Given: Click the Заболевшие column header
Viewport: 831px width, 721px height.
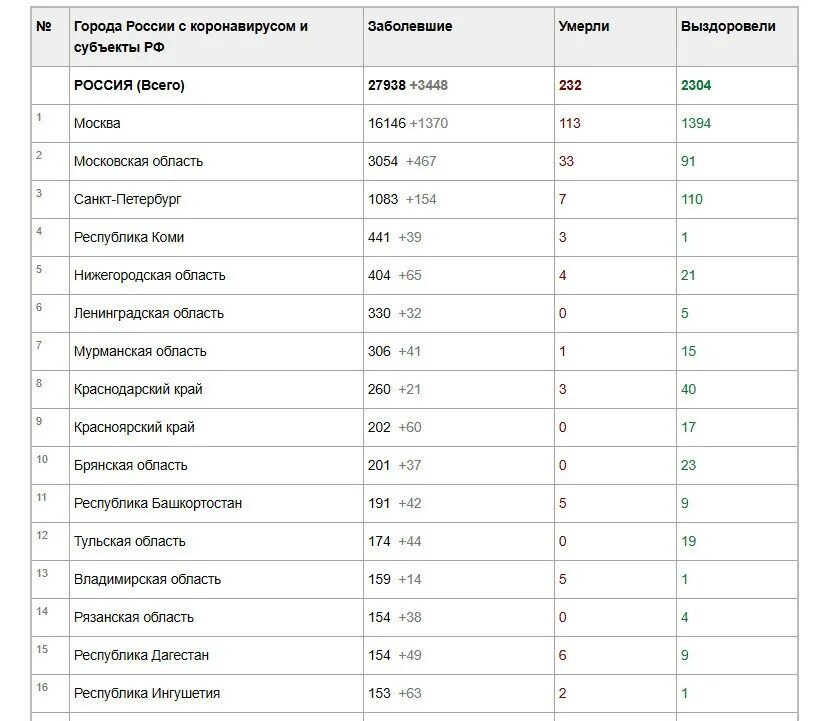Looking at the screenshot, I should tap(410, 27).
